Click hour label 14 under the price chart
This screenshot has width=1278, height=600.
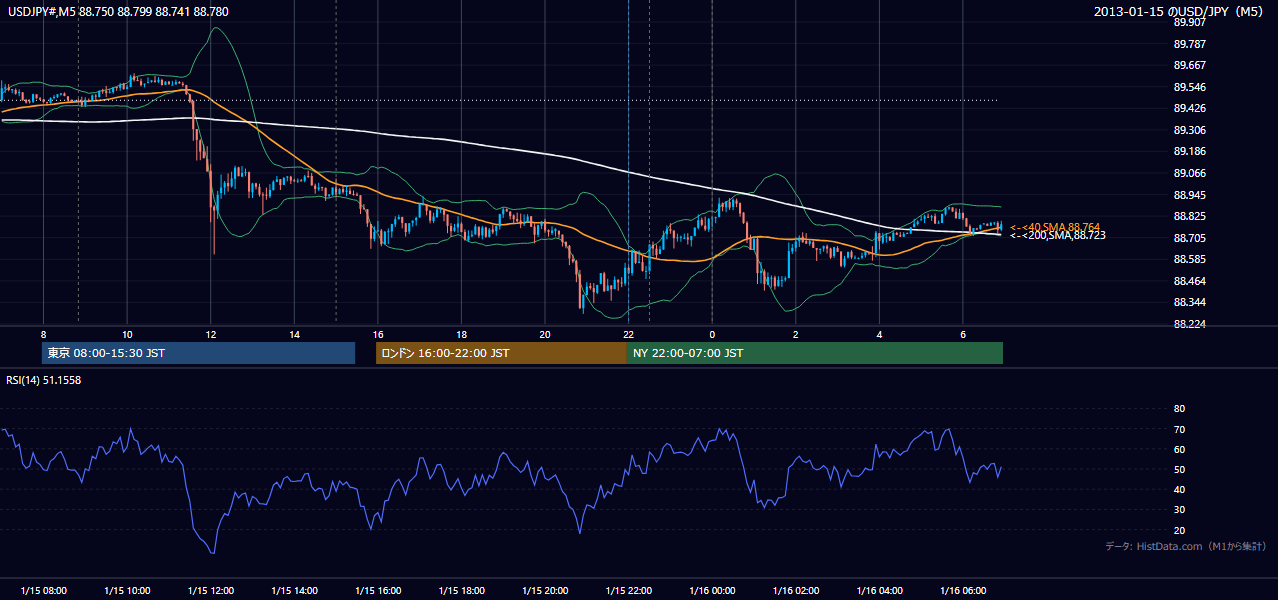(294, 334)
